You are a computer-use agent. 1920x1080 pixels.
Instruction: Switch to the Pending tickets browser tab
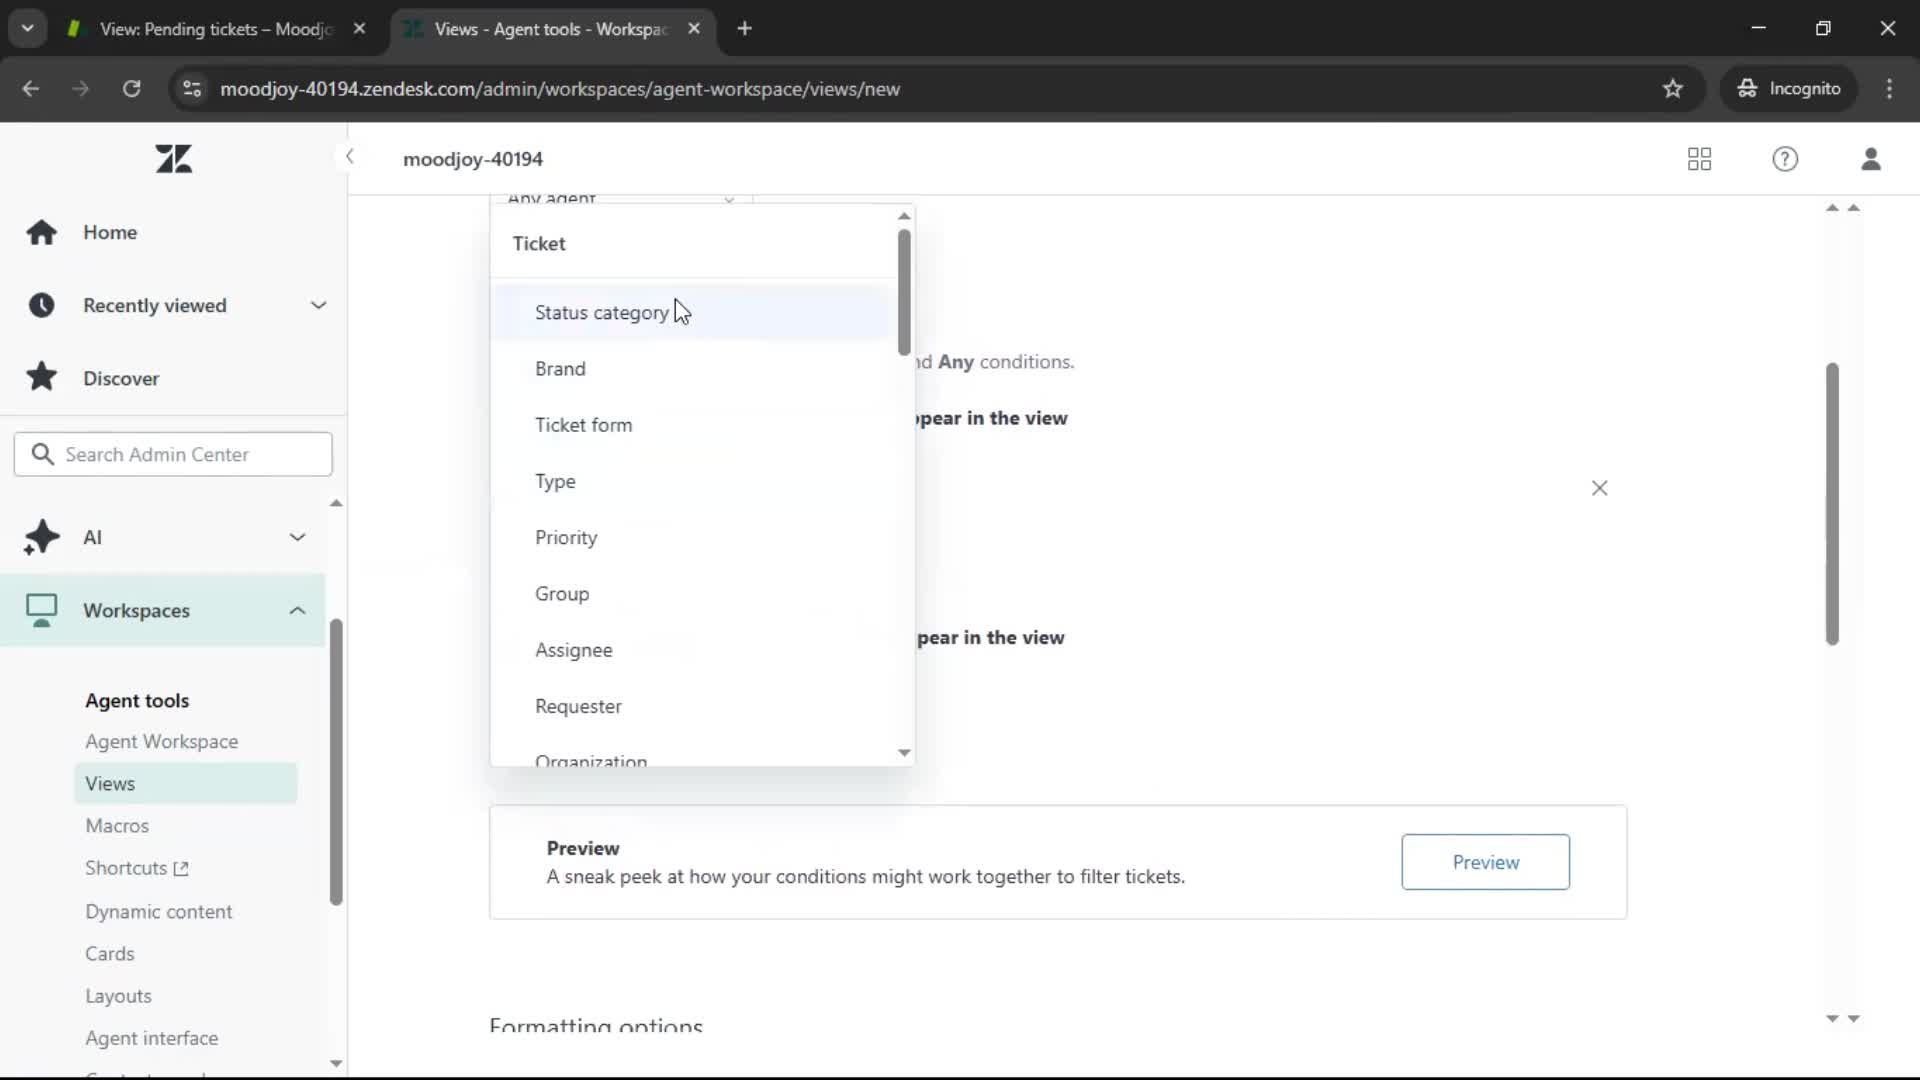tap(215, 29)
